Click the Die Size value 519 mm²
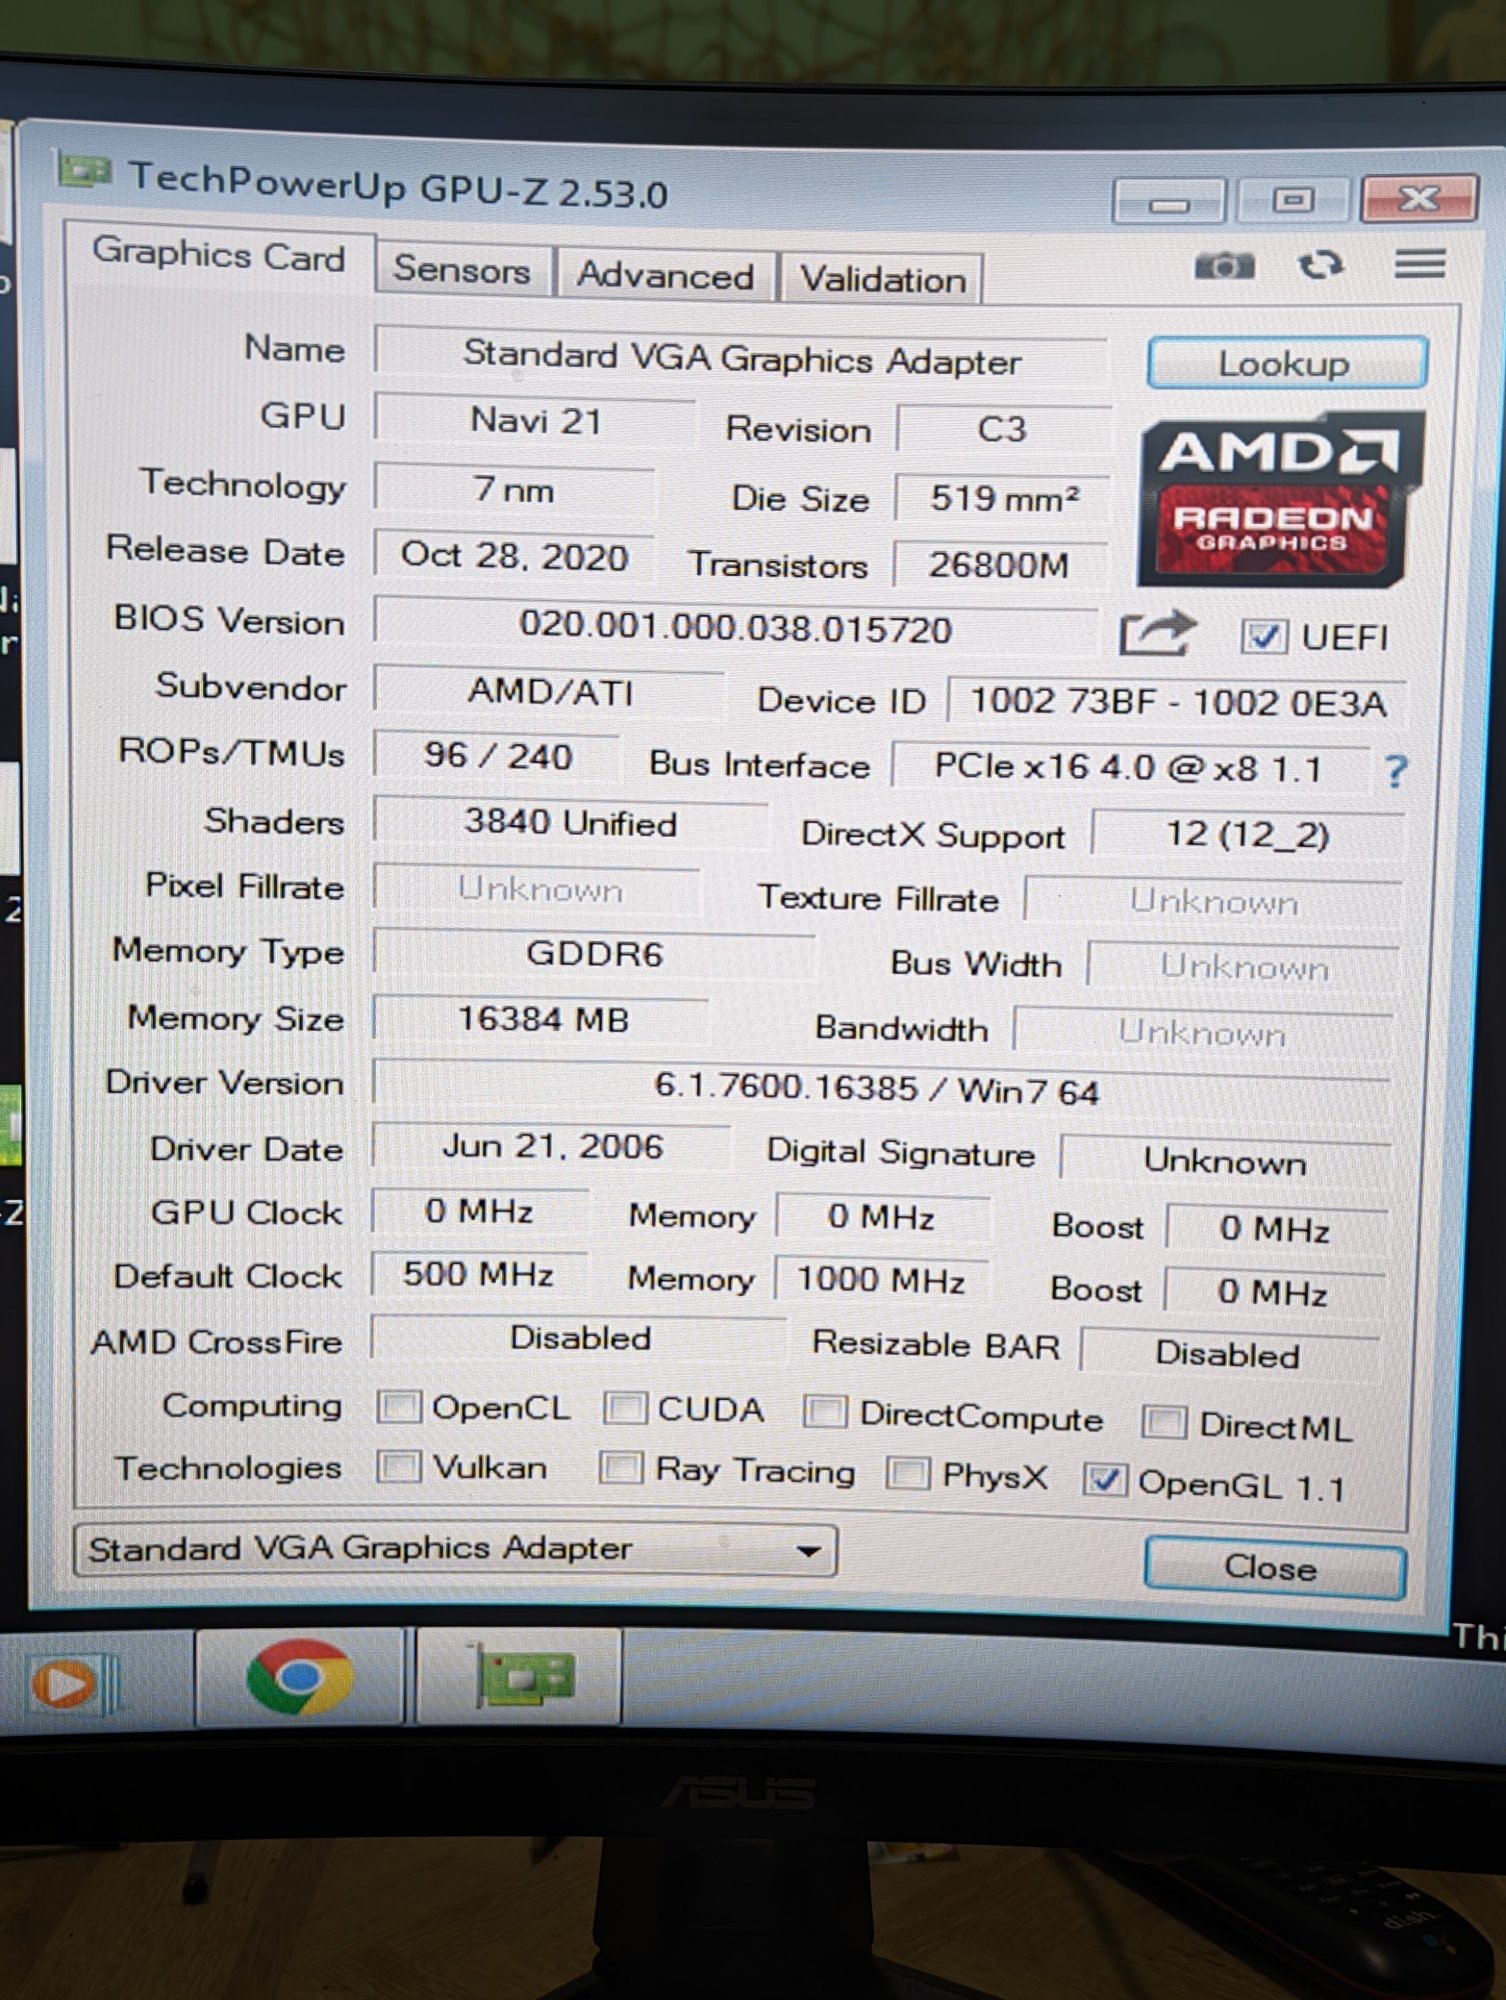Image resolution: width=1506 pixels, height=2000 pixels. (1003, 497)
